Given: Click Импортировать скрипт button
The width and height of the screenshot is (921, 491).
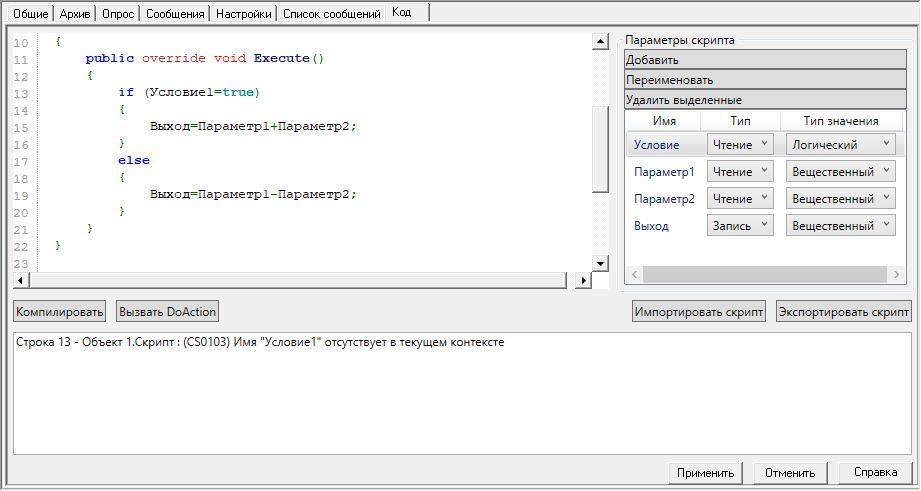Looking at the screenshot, I should click(x=698, y=312).
